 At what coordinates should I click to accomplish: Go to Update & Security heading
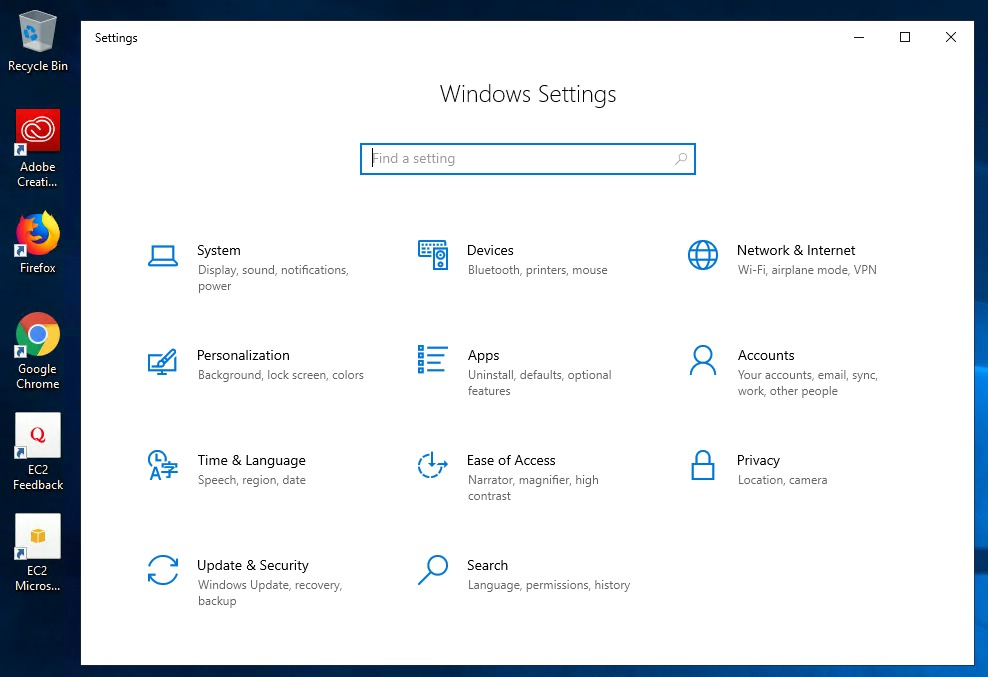[253, 565]
